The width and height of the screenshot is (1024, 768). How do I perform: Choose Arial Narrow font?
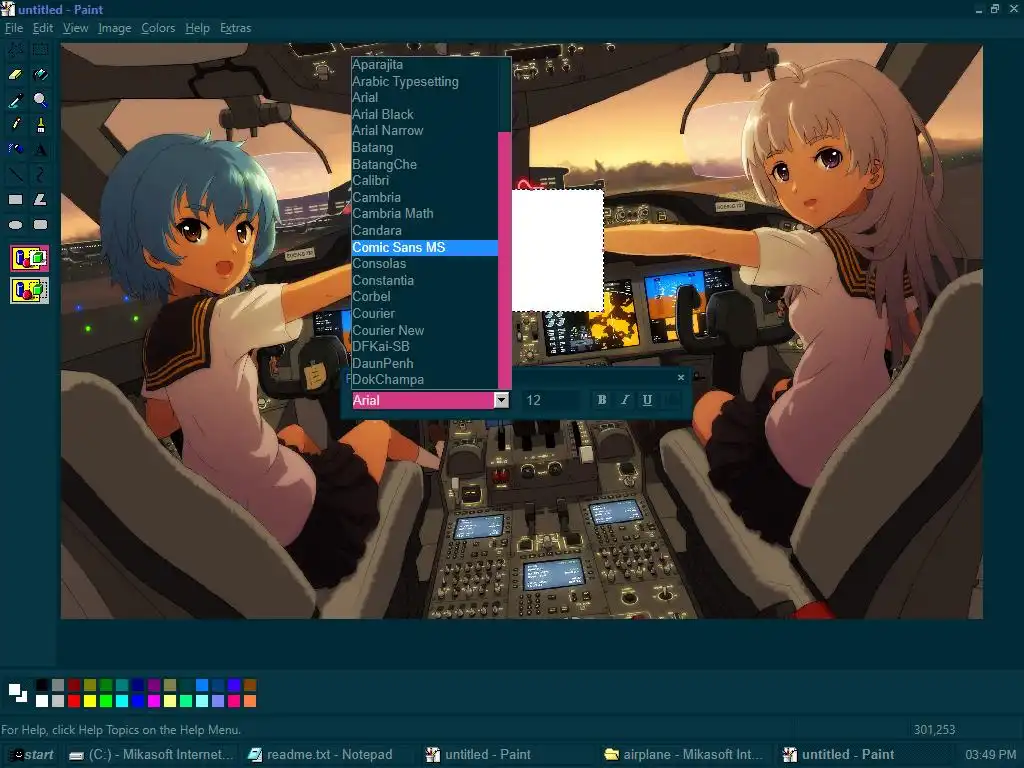(x=424, y=131)
